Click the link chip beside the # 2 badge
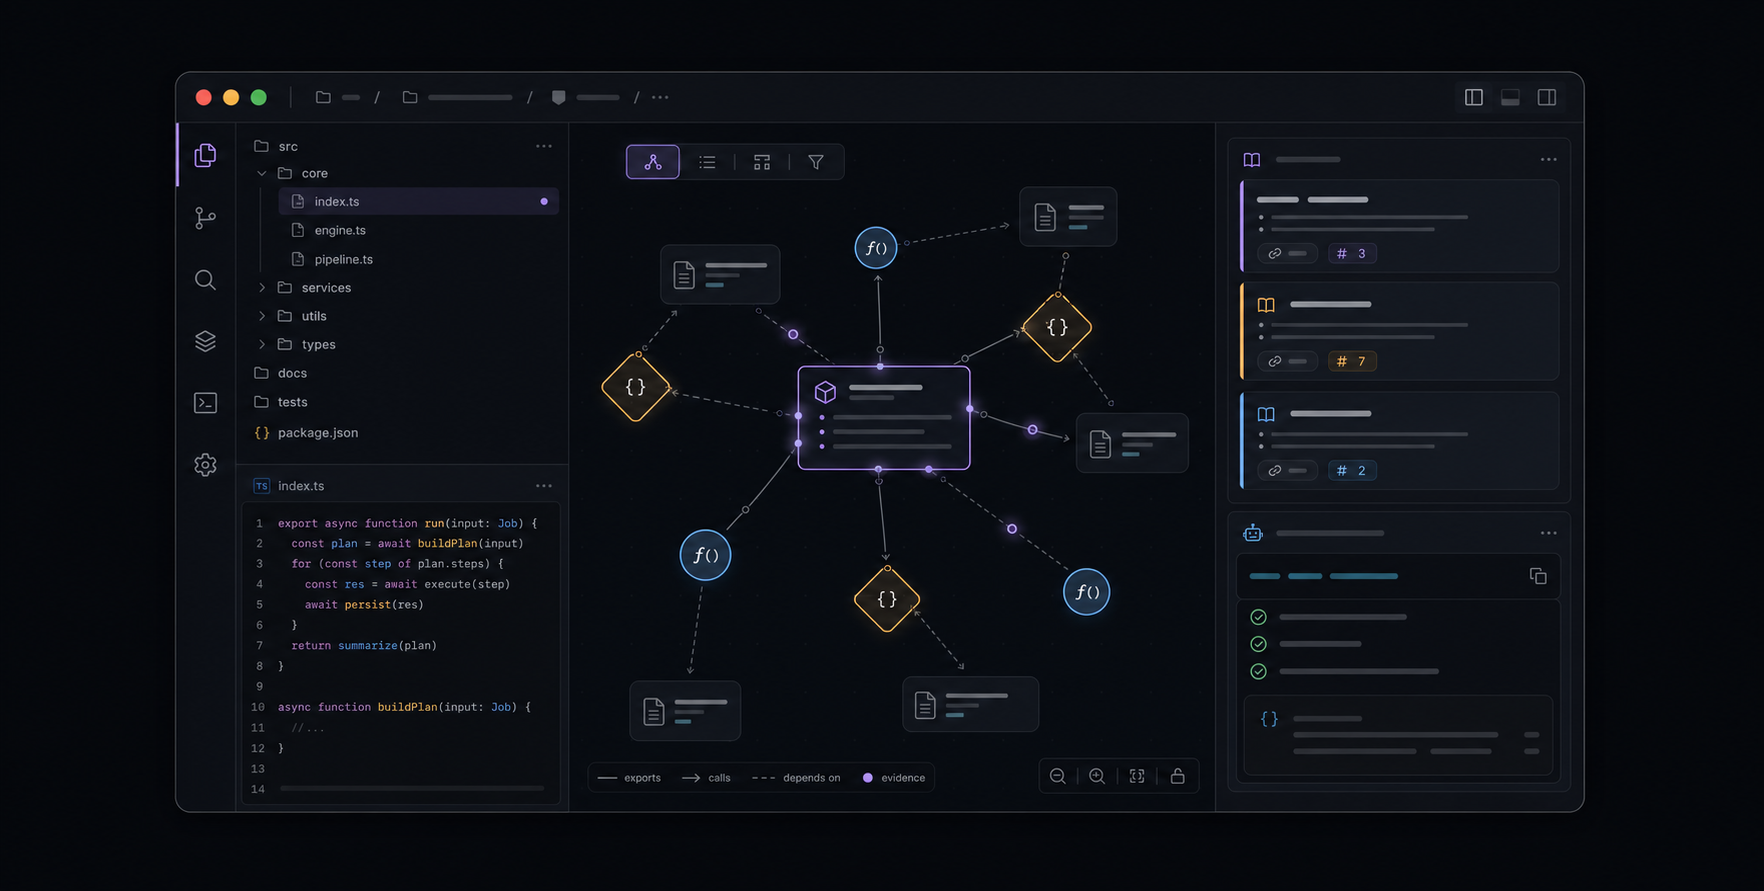1764x891 pixels. (1288, 470)
